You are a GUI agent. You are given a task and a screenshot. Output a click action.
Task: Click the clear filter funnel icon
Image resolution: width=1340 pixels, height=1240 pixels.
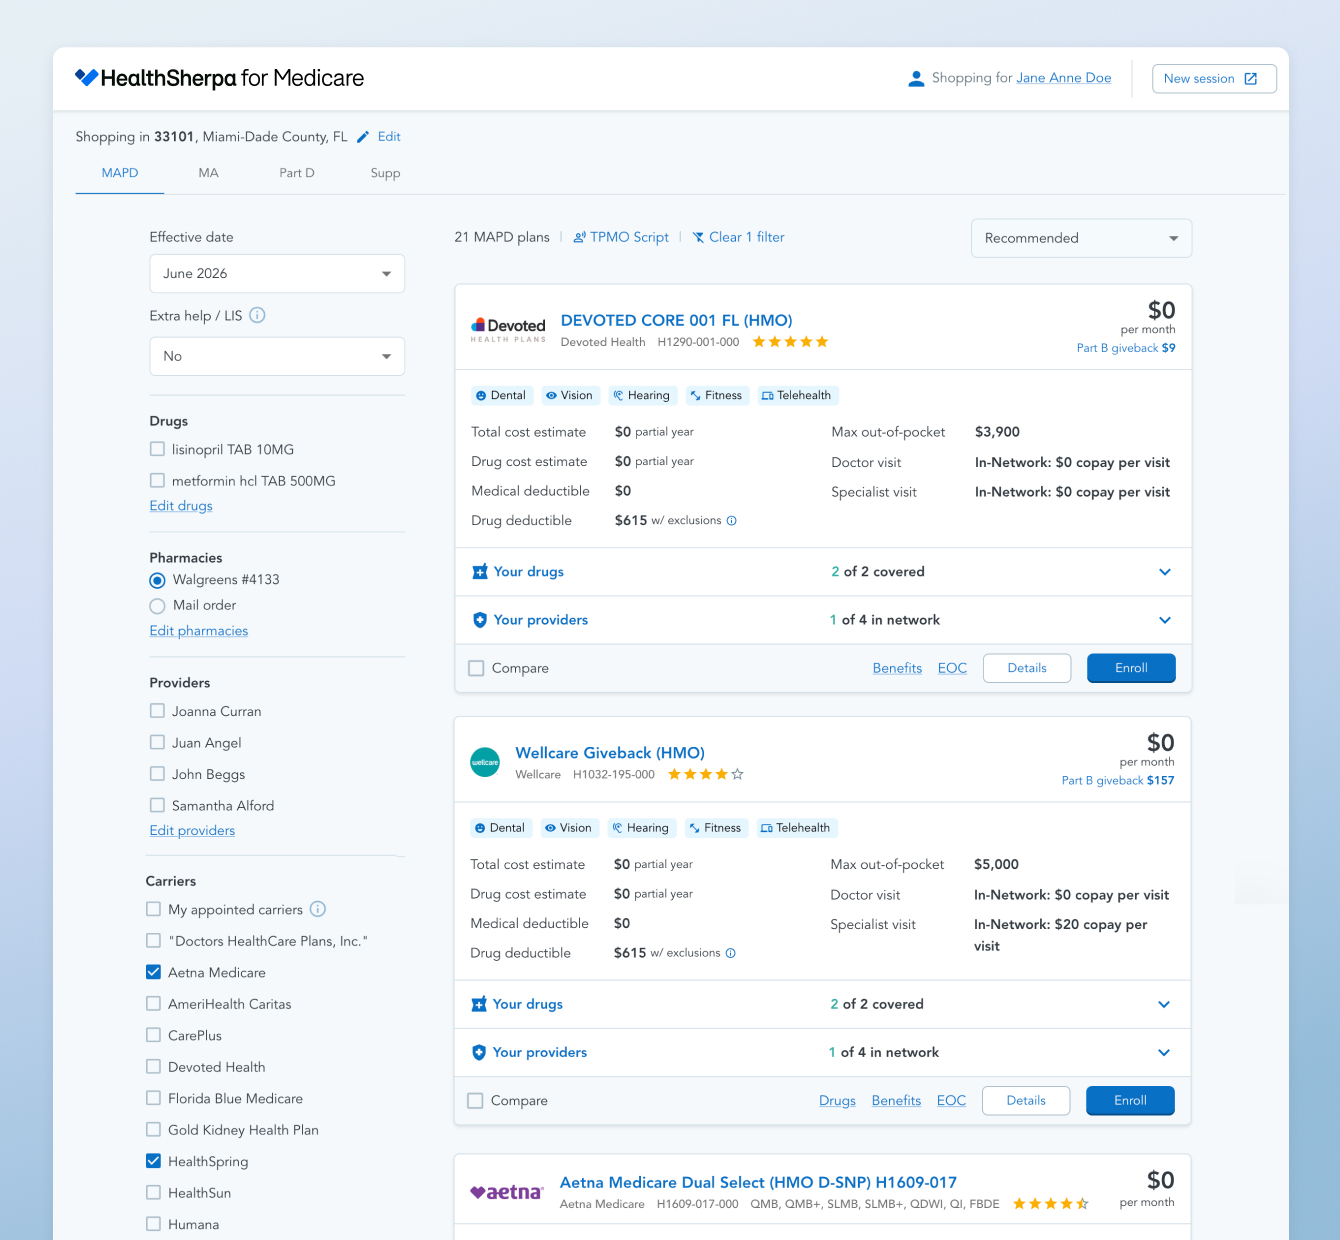(x=698, y=238)
